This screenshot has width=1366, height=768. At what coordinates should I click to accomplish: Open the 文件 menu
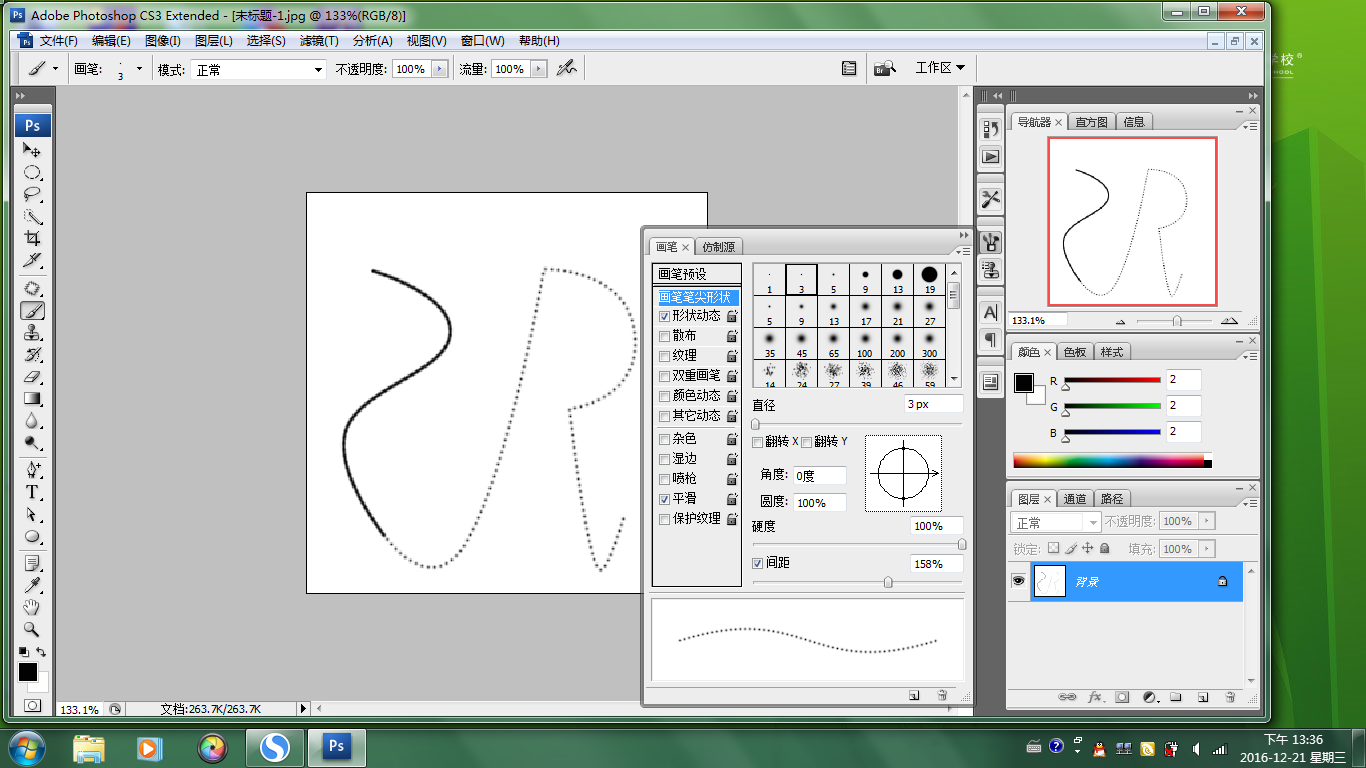(x=58, y=41)
